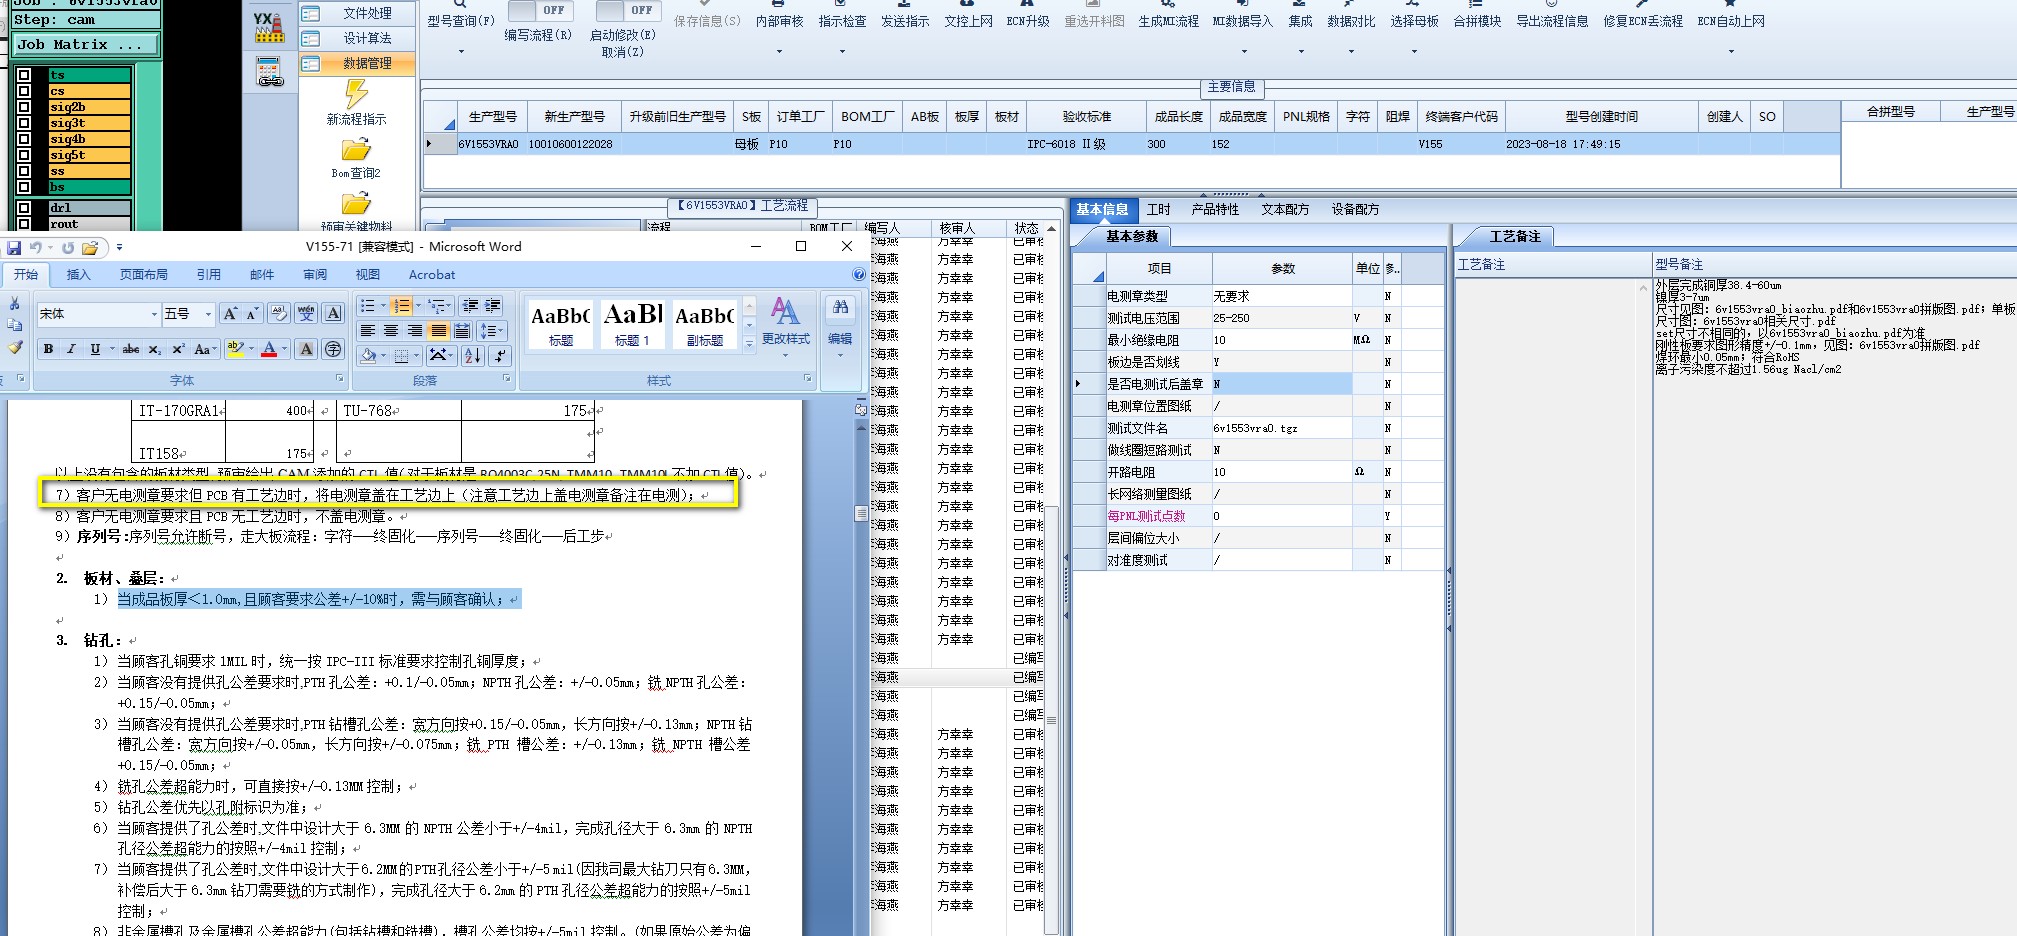Open the font dialog launcher in 字体 group
Image resolution: width=2017 pixels, height=936 pixels.
pyautogui.click(x=340, y=379)
